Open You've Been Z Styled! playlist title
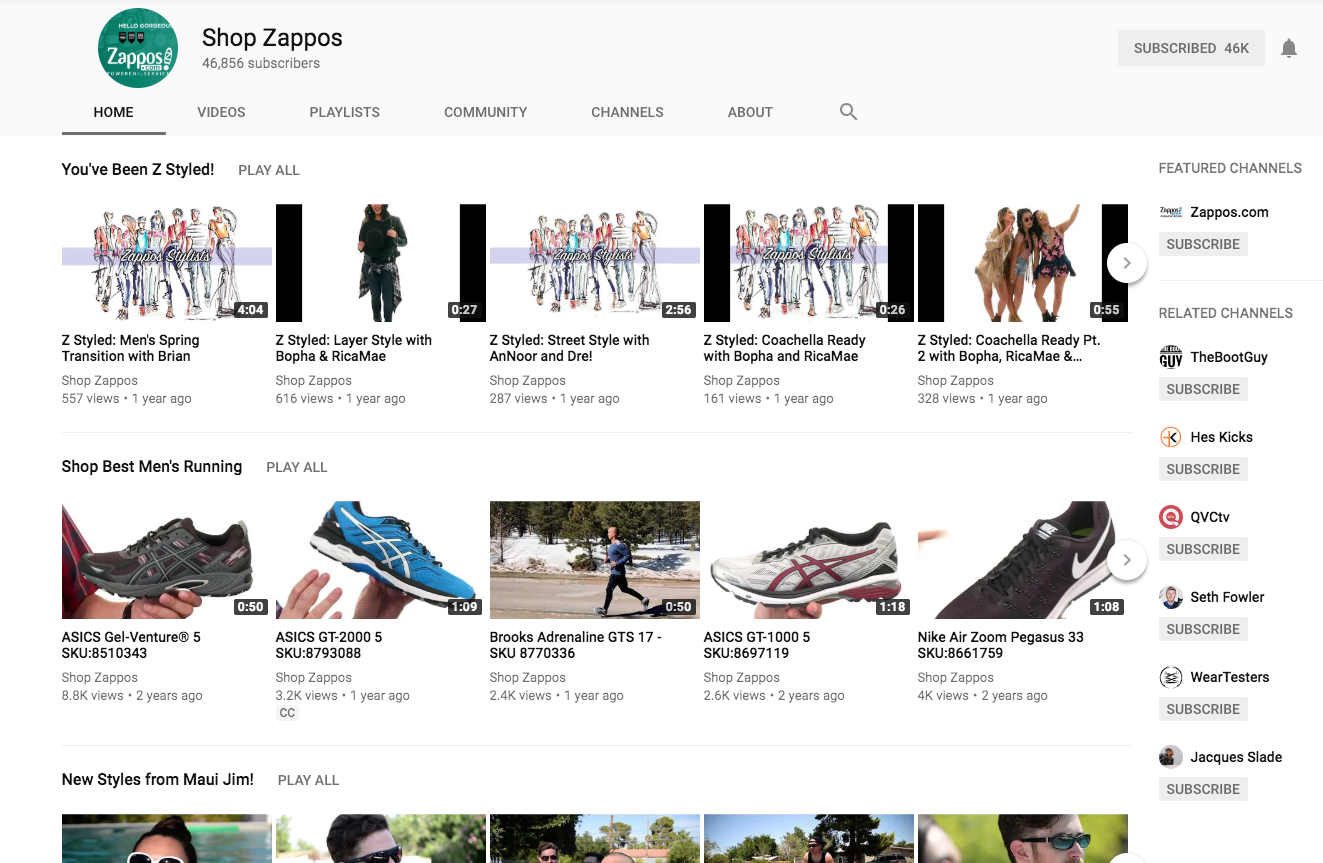Viewport: 1323px width, 863px height. pyautogui.click(x=138, y=170)
